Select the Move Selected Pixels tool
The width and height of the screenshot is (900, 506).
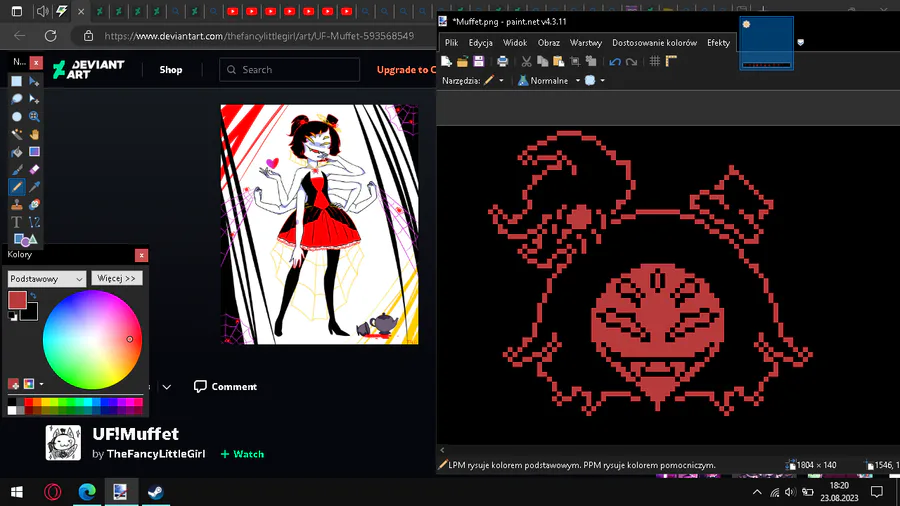click(x=34, y=81)
